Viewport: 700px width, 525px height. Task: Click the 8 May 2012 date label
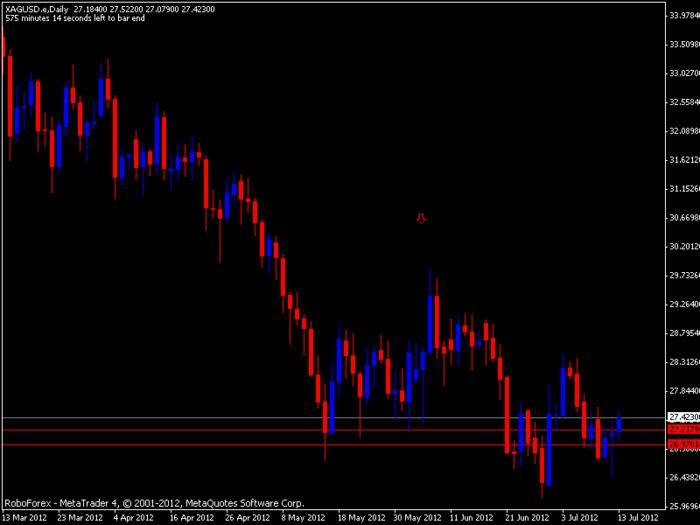[x=303, y=518]
